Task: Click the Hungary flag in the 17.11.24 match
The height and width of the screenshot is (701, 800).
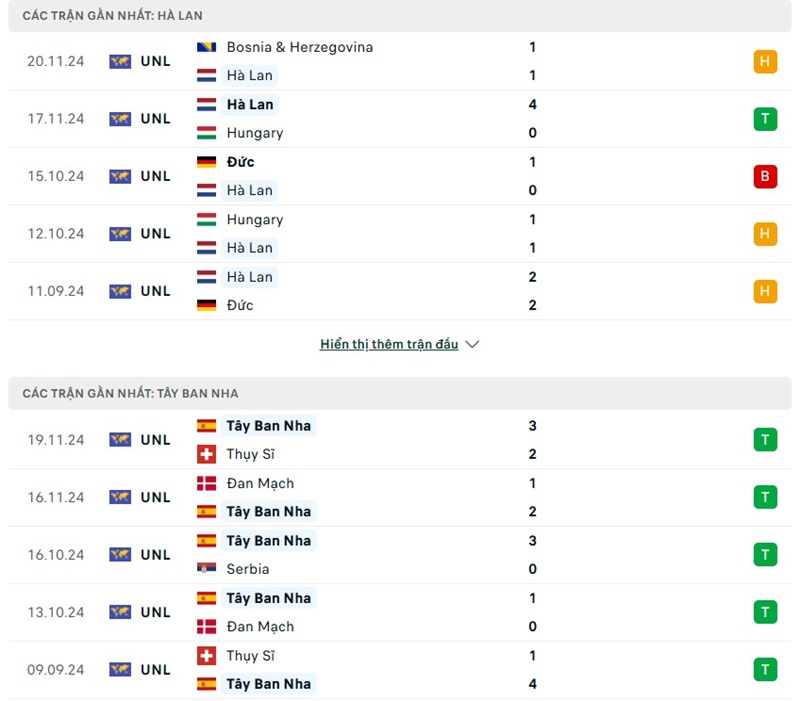Action: click(x=207, y=133)
